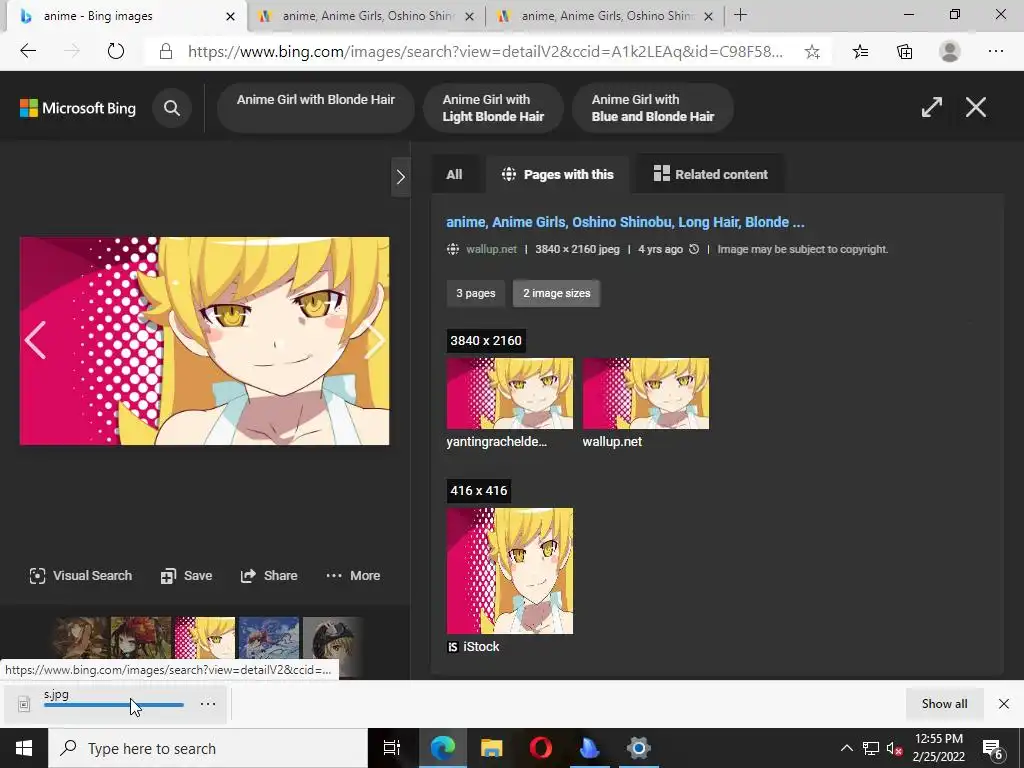Open the notification center icon
1024x768 pixels.
[993, 749]
